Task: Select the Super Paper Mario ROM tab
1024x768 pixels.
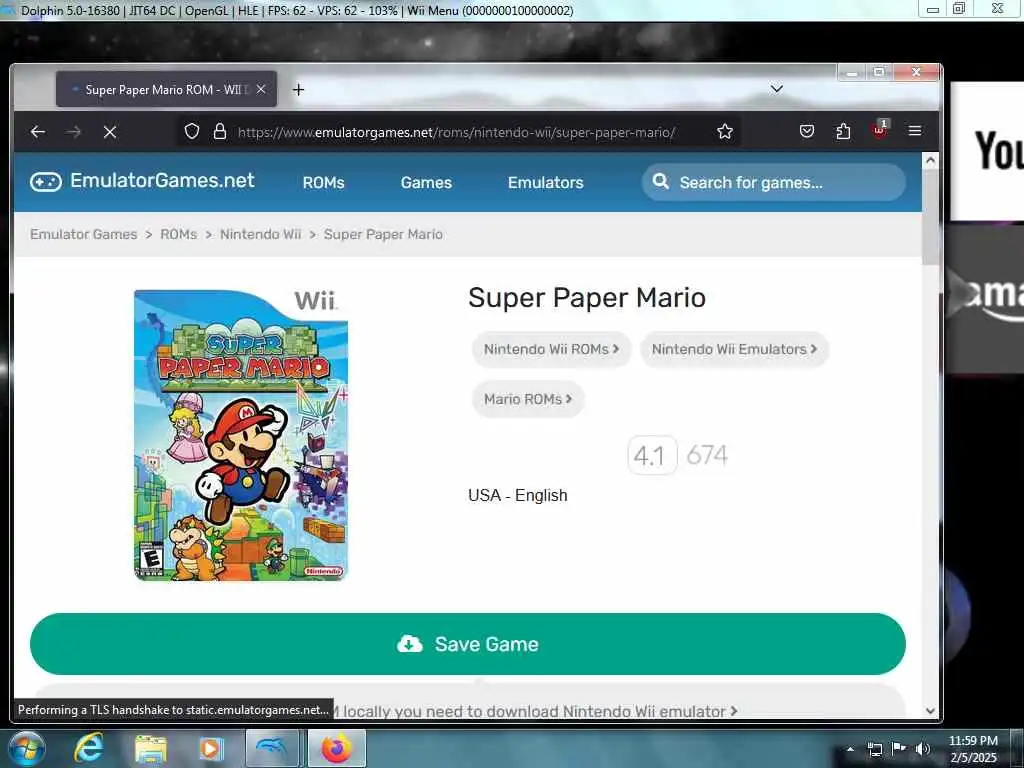Action: point(166,89)
